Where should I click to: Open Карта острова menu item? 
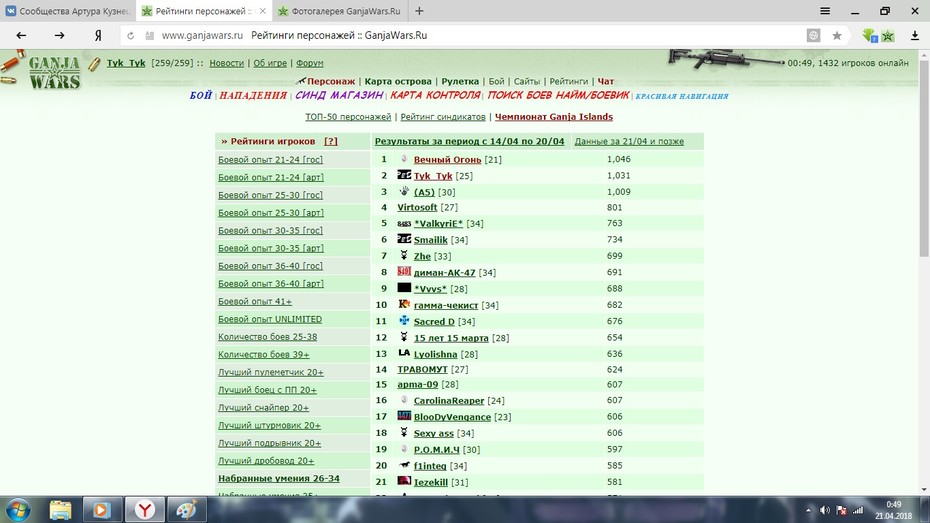coord(398,81)
